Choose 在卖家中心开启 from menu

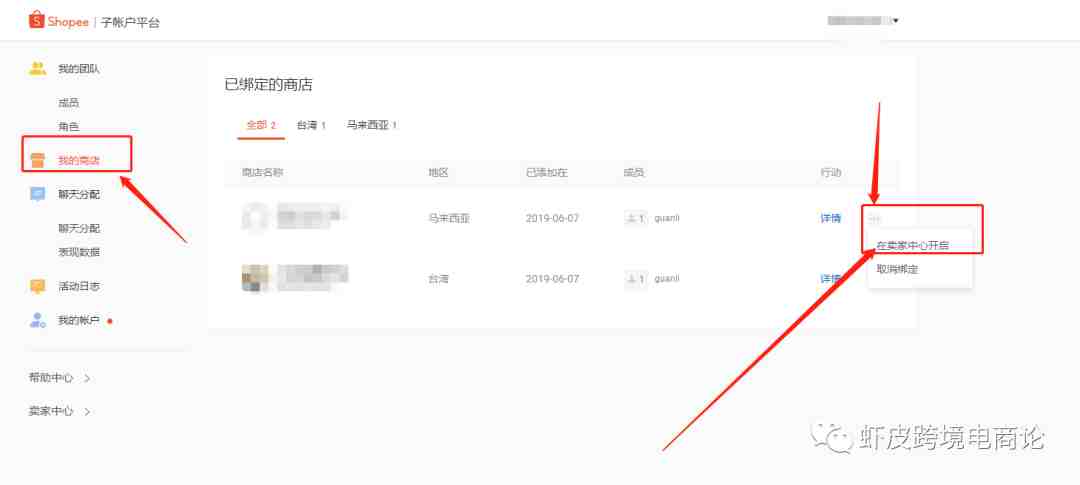point(913,245)
